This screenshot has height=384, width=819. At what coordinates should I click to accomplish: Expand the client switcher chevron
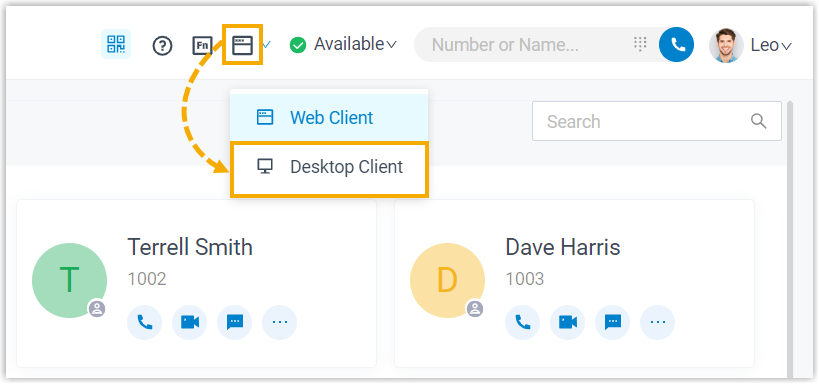click(x=266, y=45)
